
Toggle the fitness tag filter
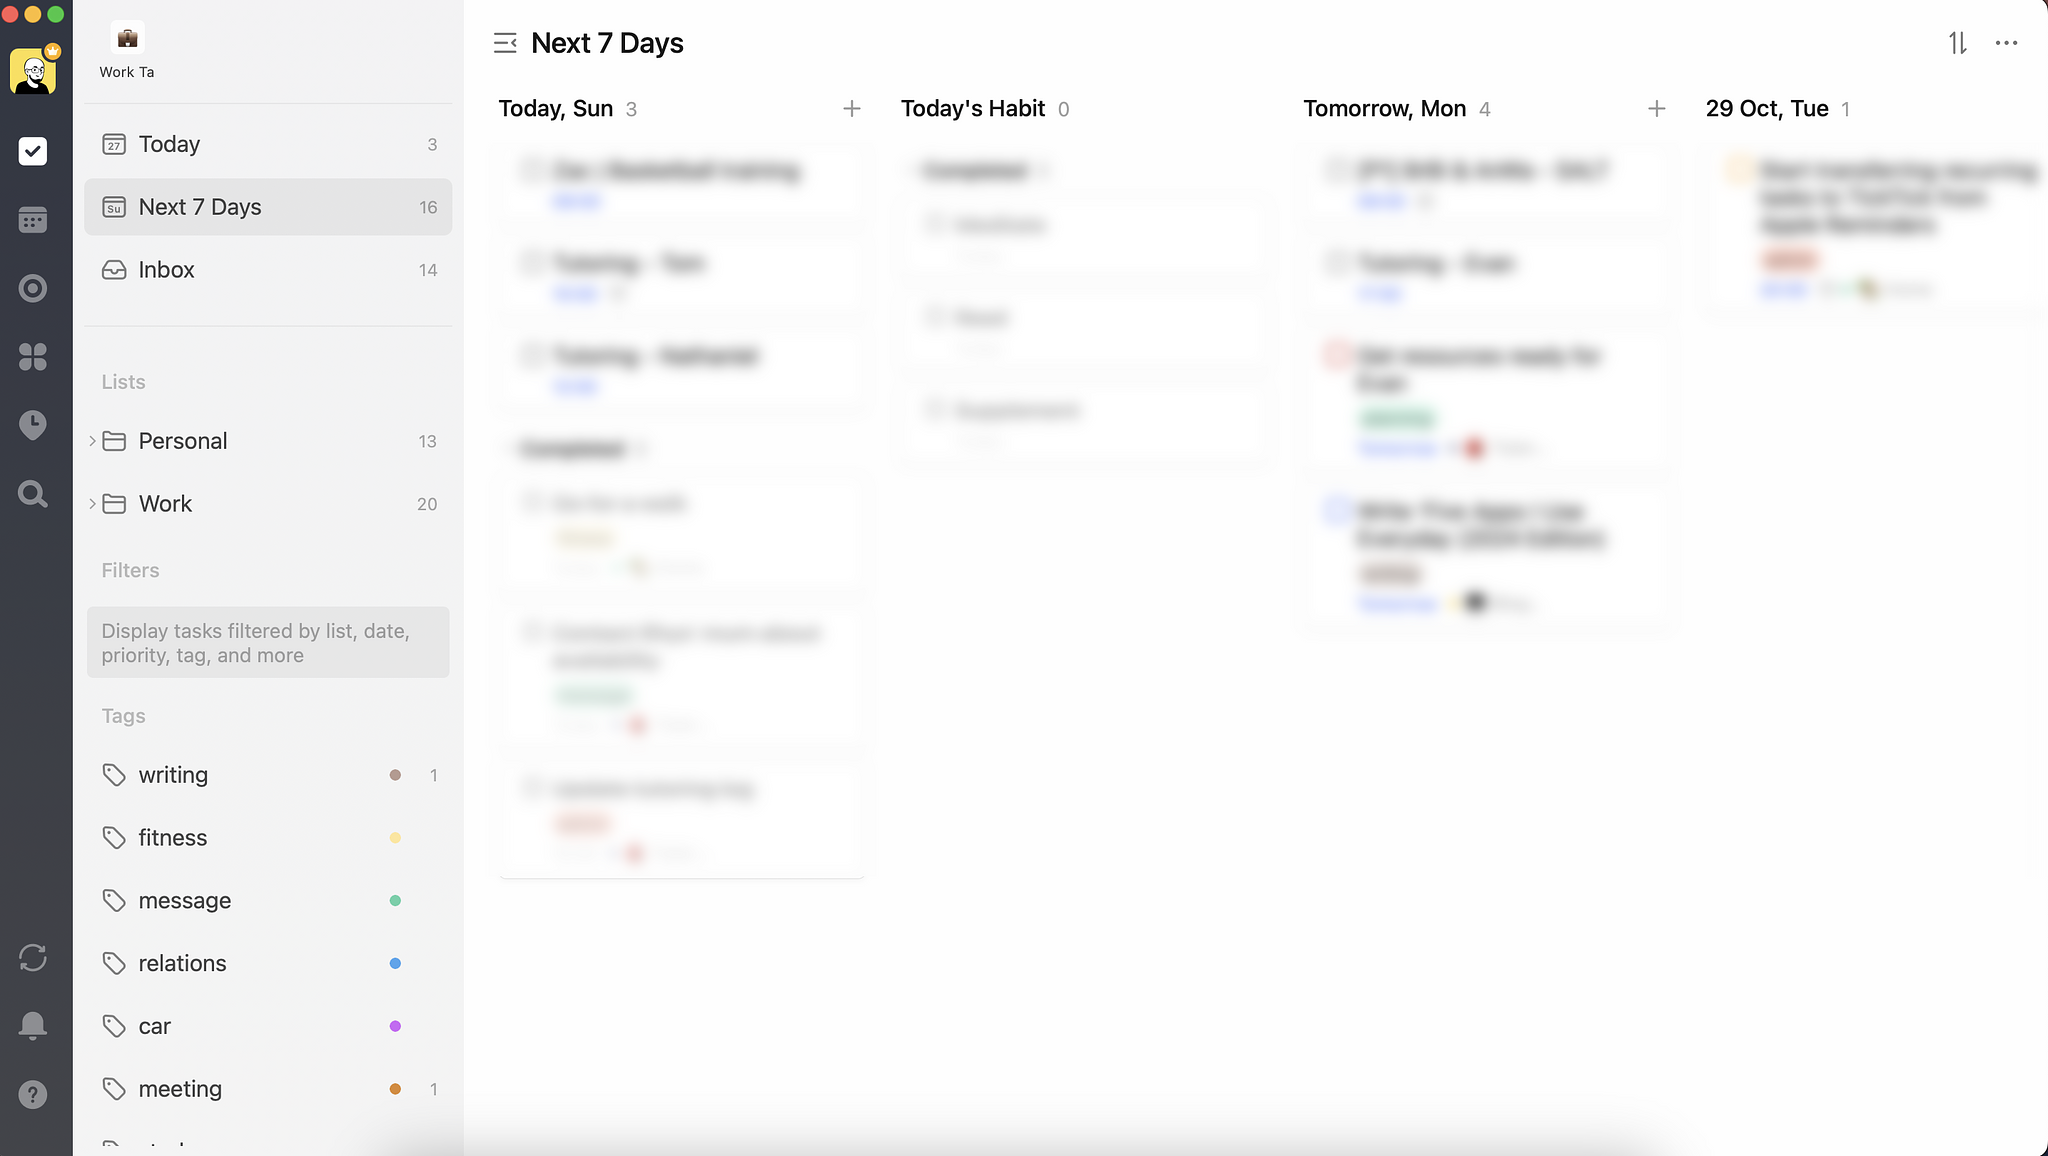172,837
